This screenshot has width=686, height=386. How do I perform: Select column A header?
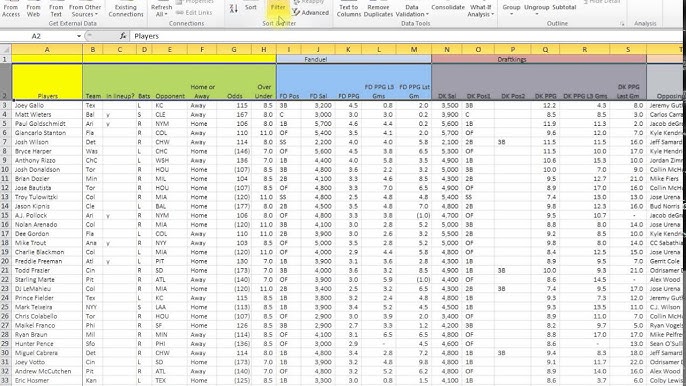47,49
